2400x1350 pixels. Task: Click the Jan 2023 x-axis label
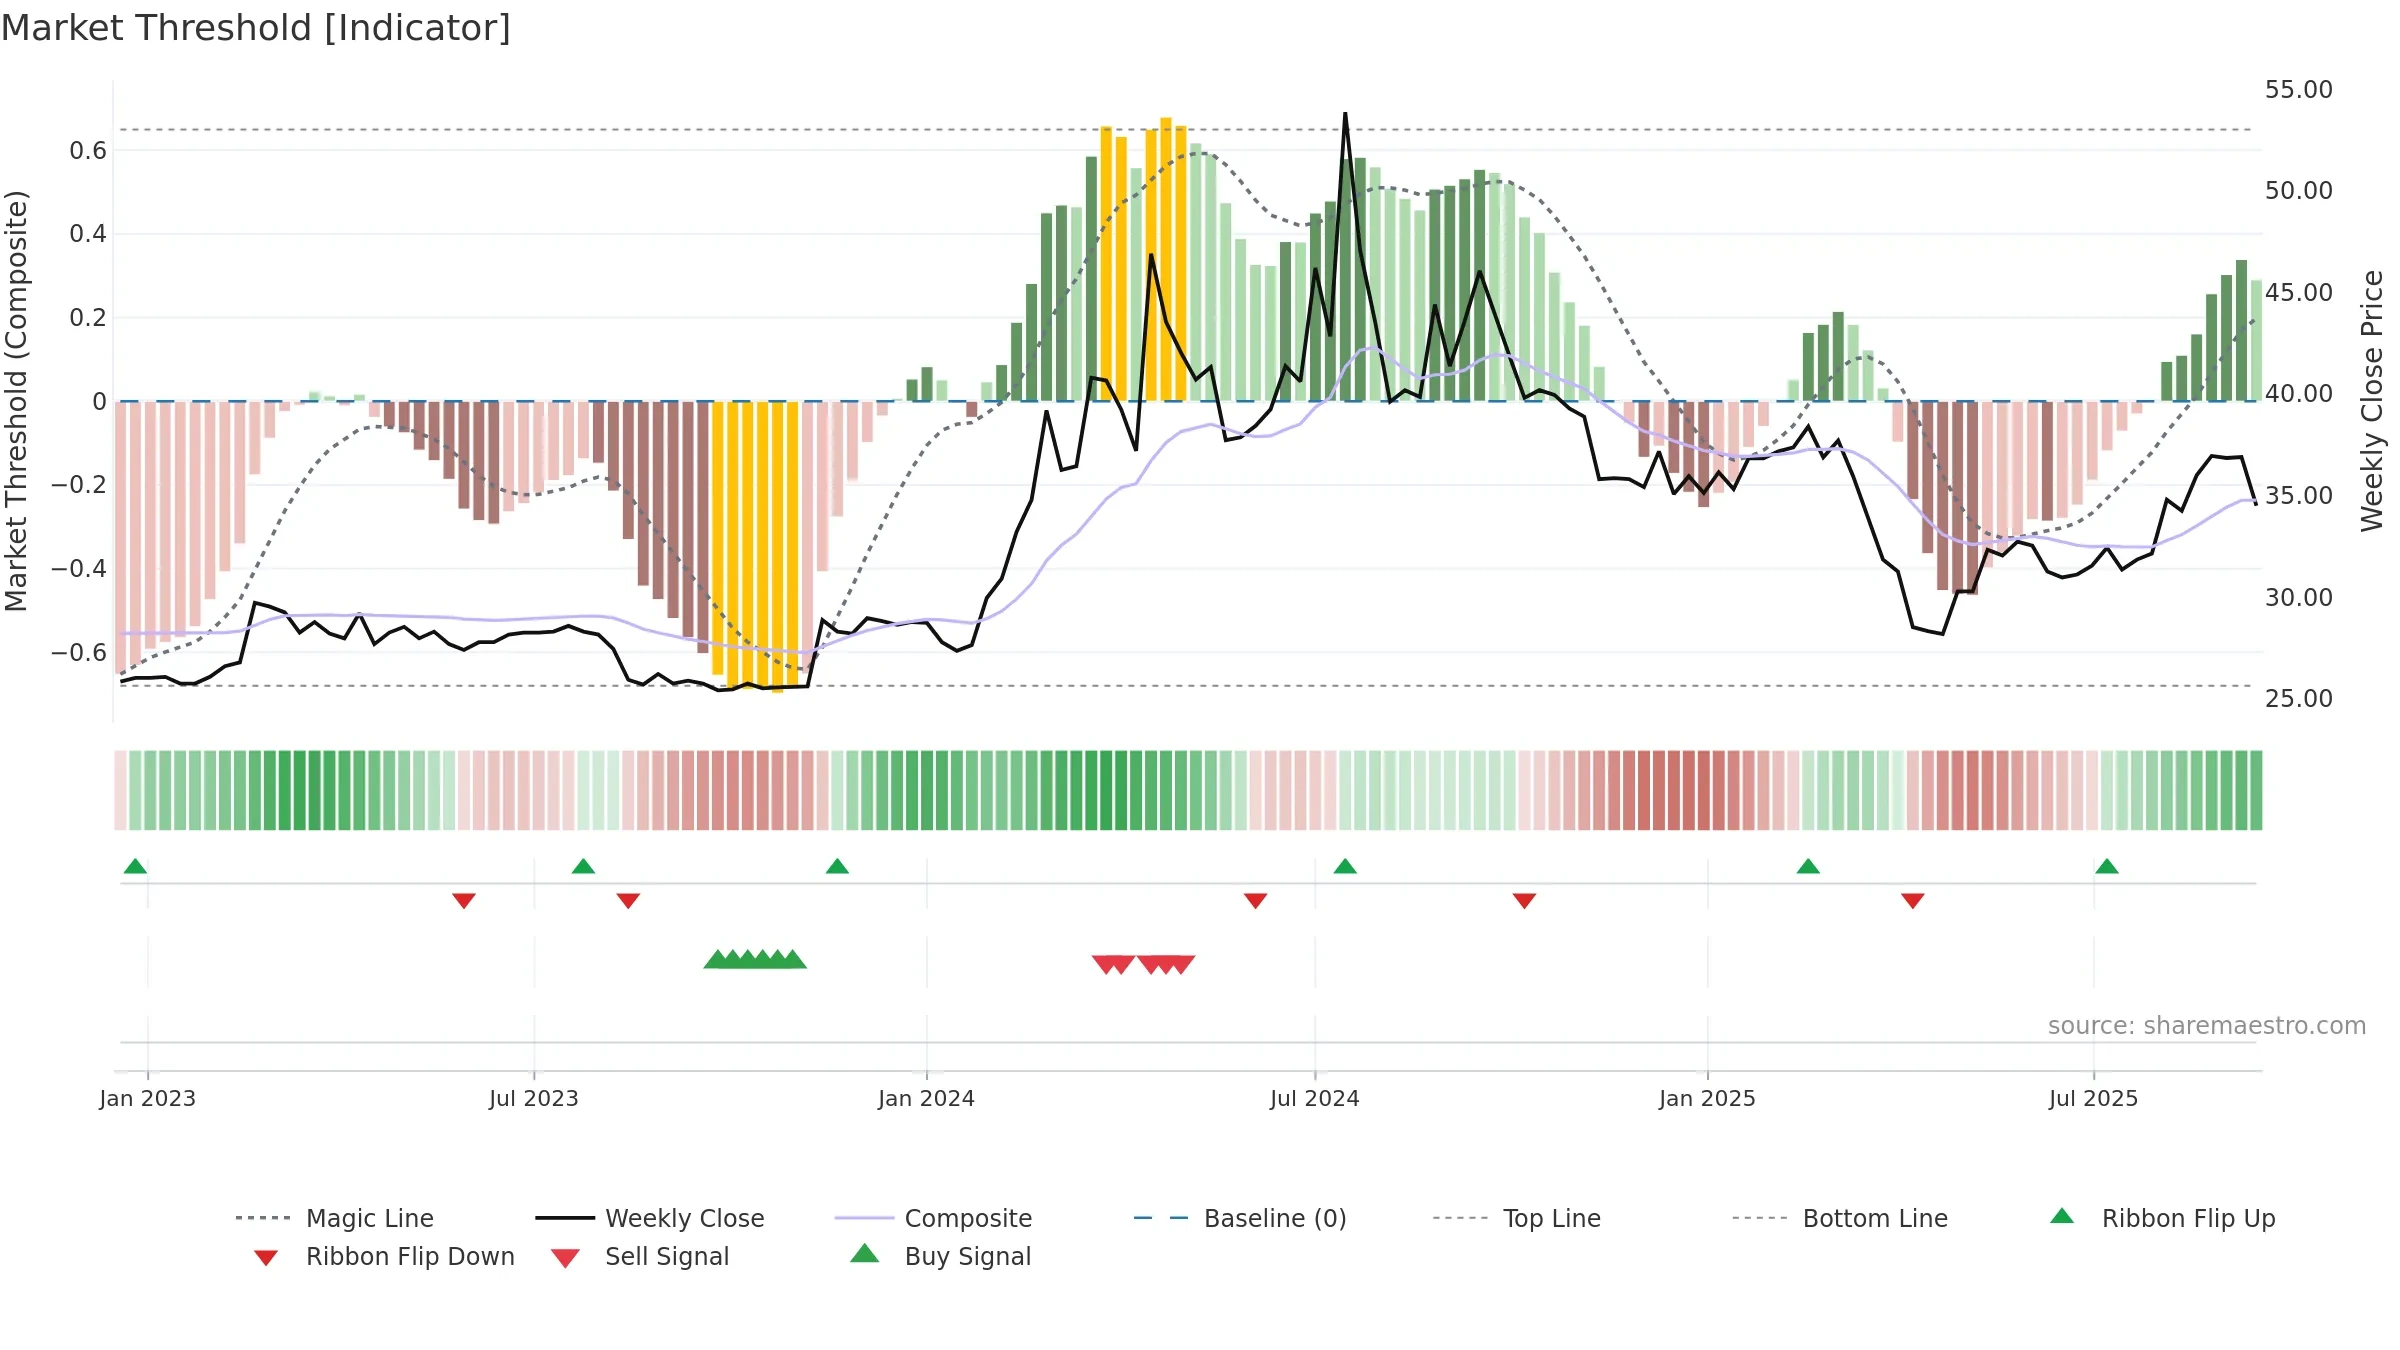coord(148,1098)
